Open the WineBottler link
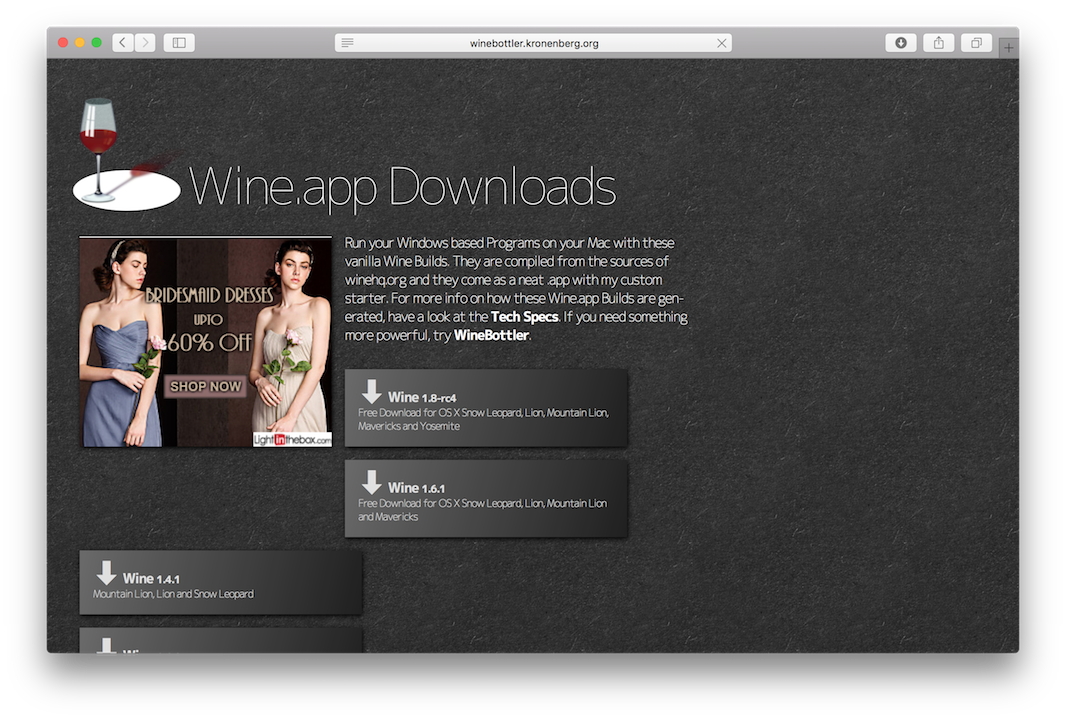Screen dimensions: 1066x720 [491, 335]
